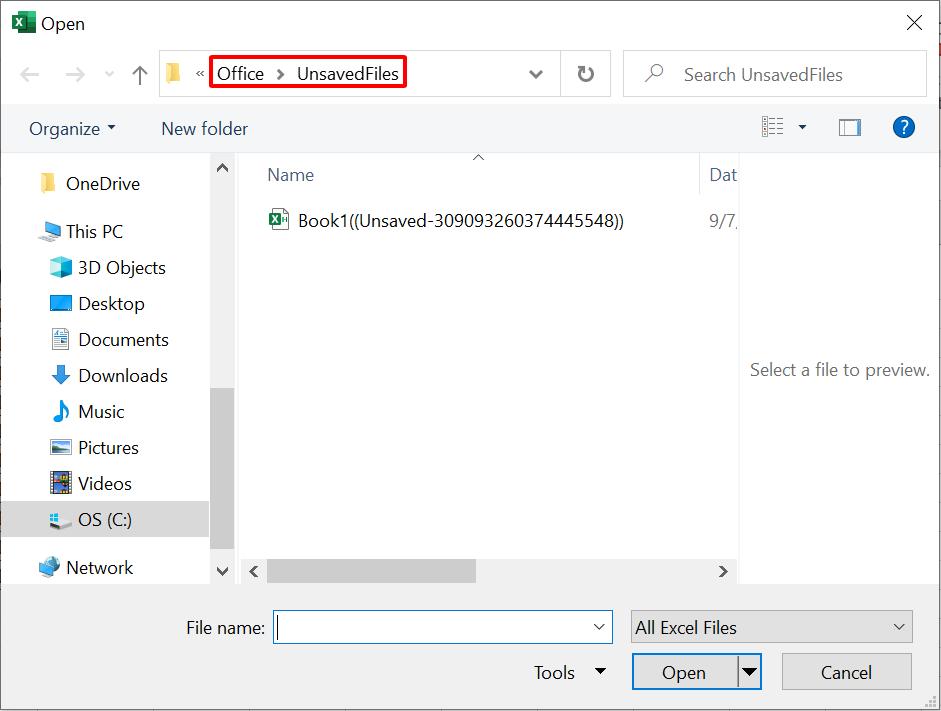The height and width of the screenshot is (711, 941).
Task: Expand the address bar history dropdown
Action: click(536, 75)
